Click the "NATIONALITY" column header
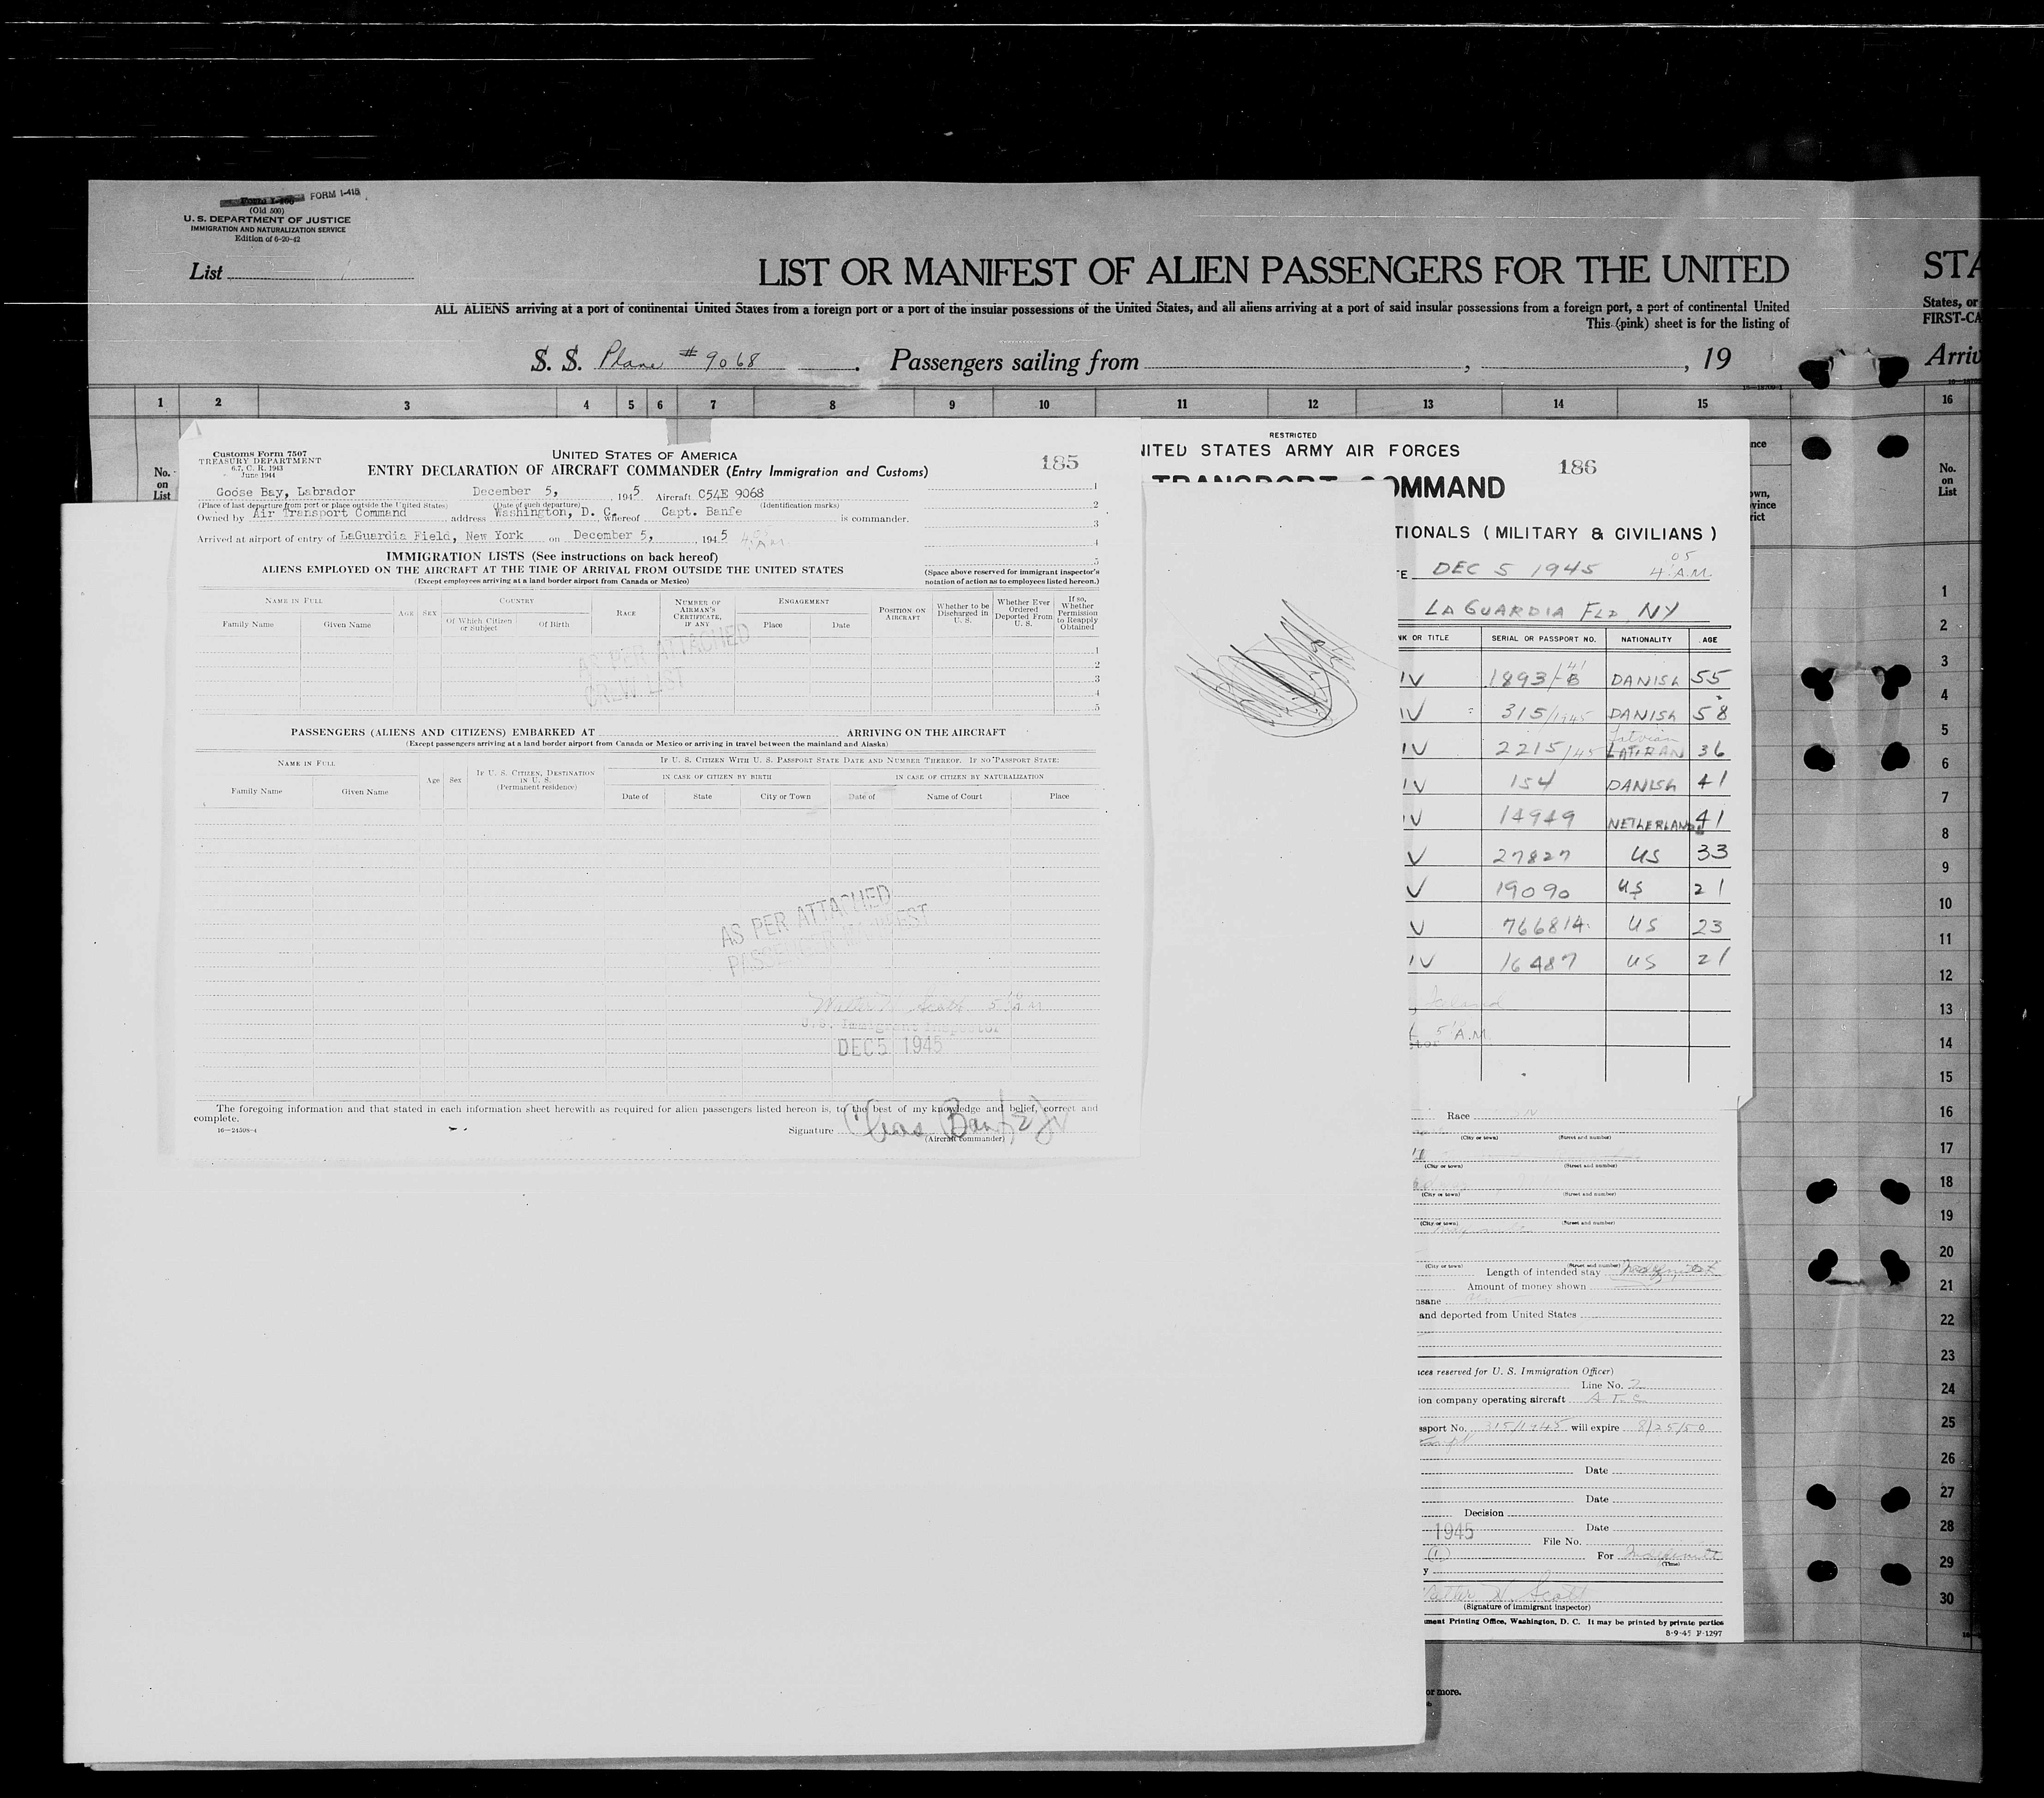2044x1798 pixels. click(x=1646, y=639)
